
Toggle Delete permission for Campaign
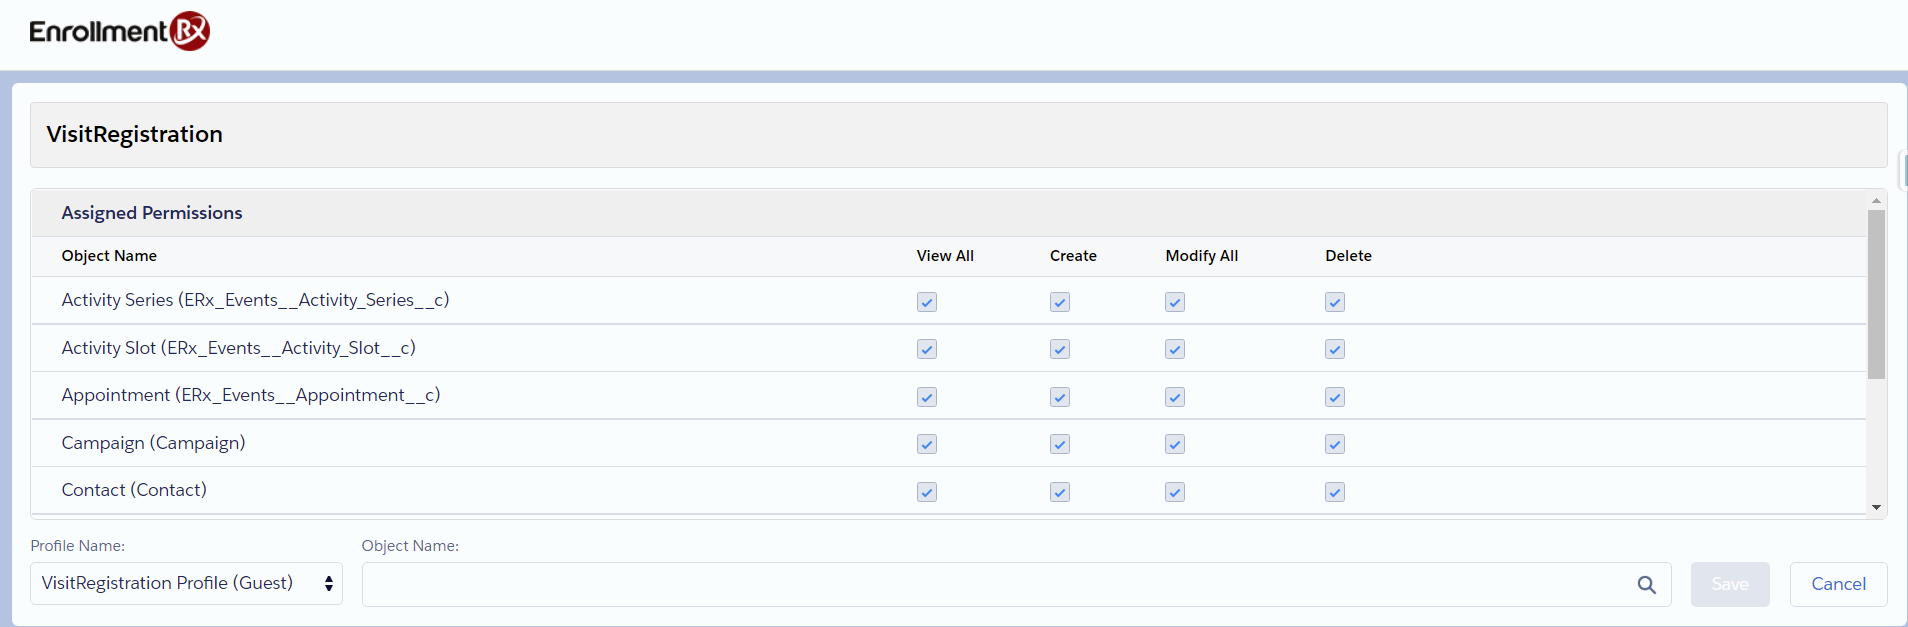click(x=1335, y=444)
